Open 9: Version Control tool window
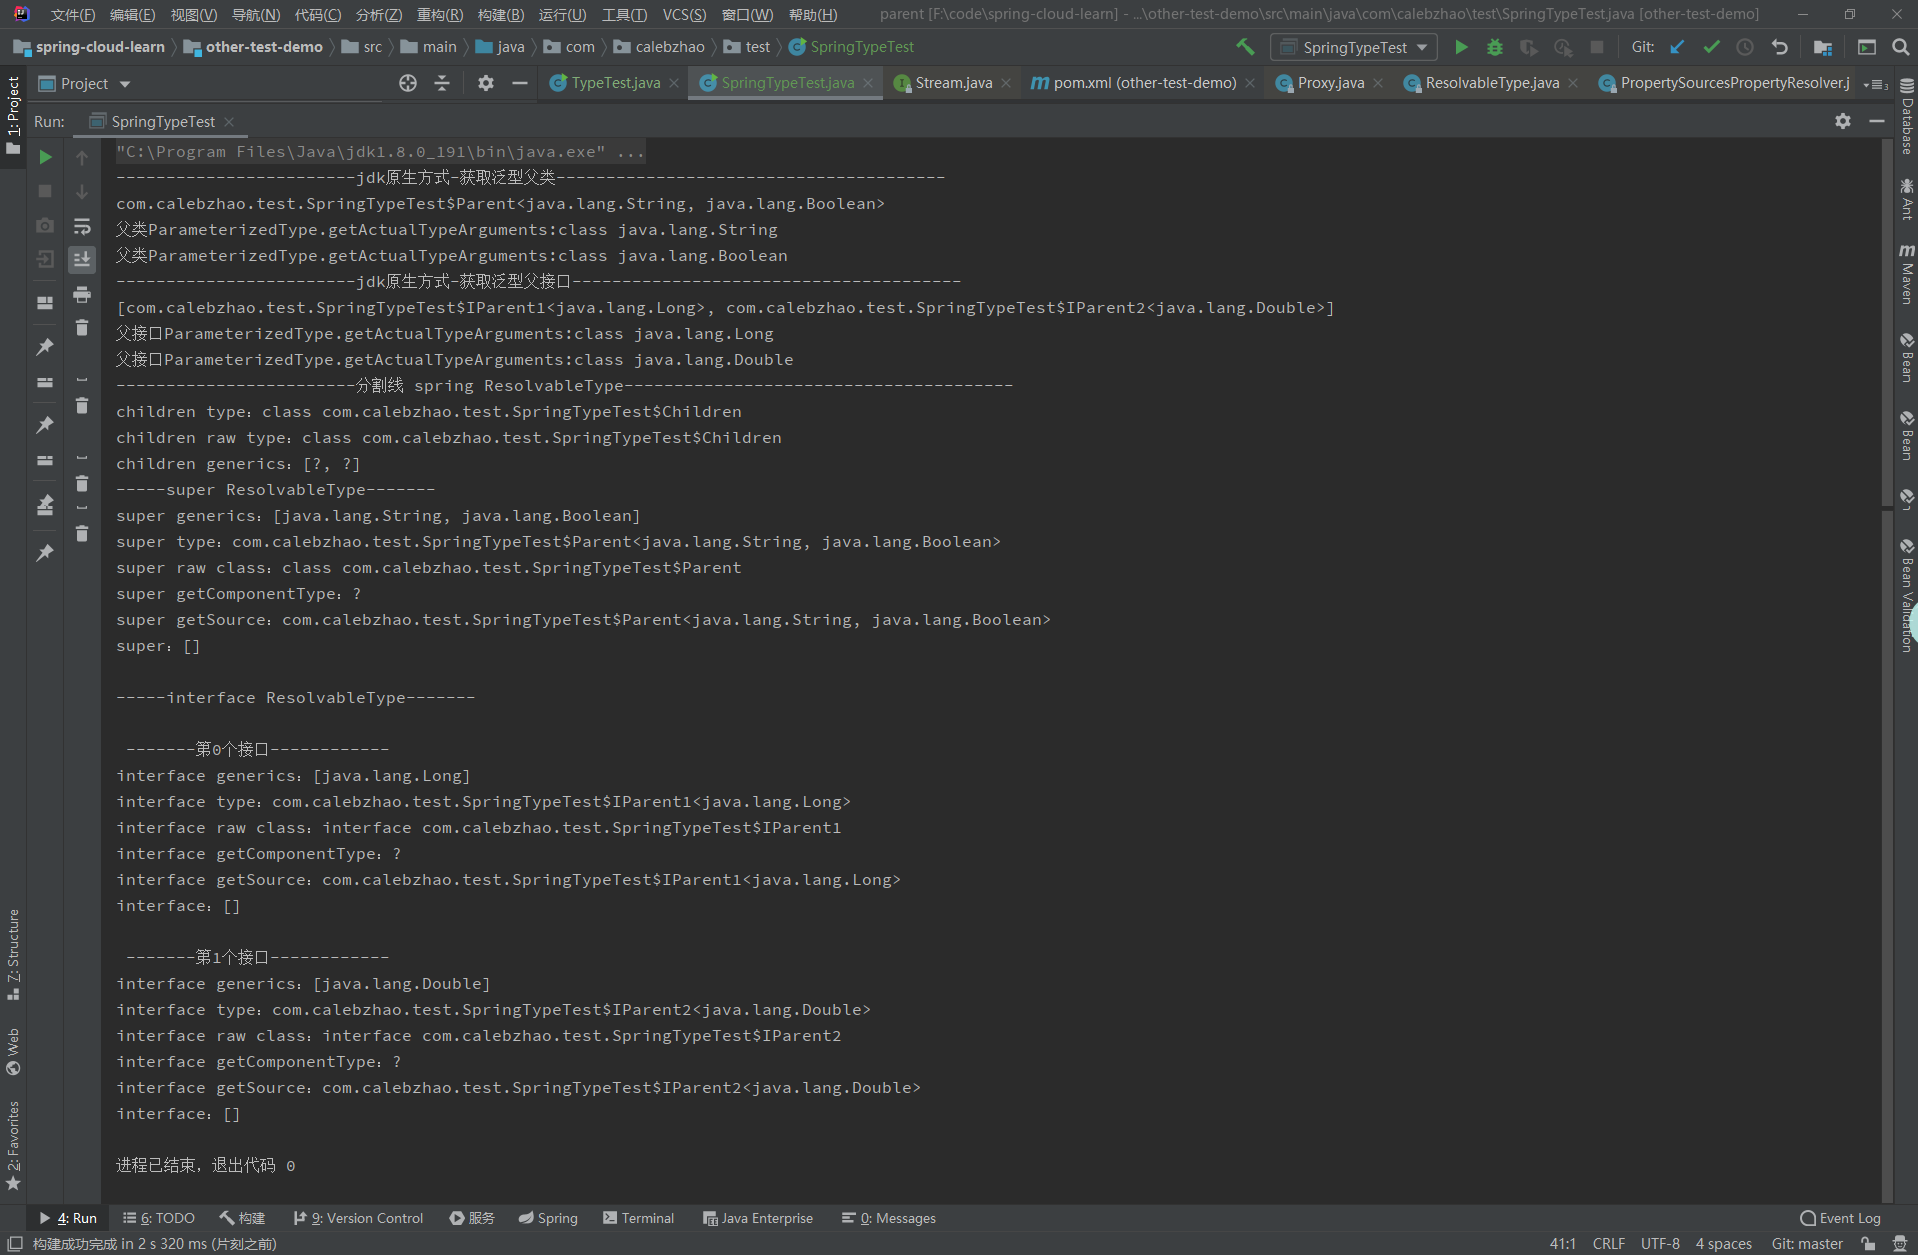Screen dimensions: 1918x1255 click(358, 1218)
